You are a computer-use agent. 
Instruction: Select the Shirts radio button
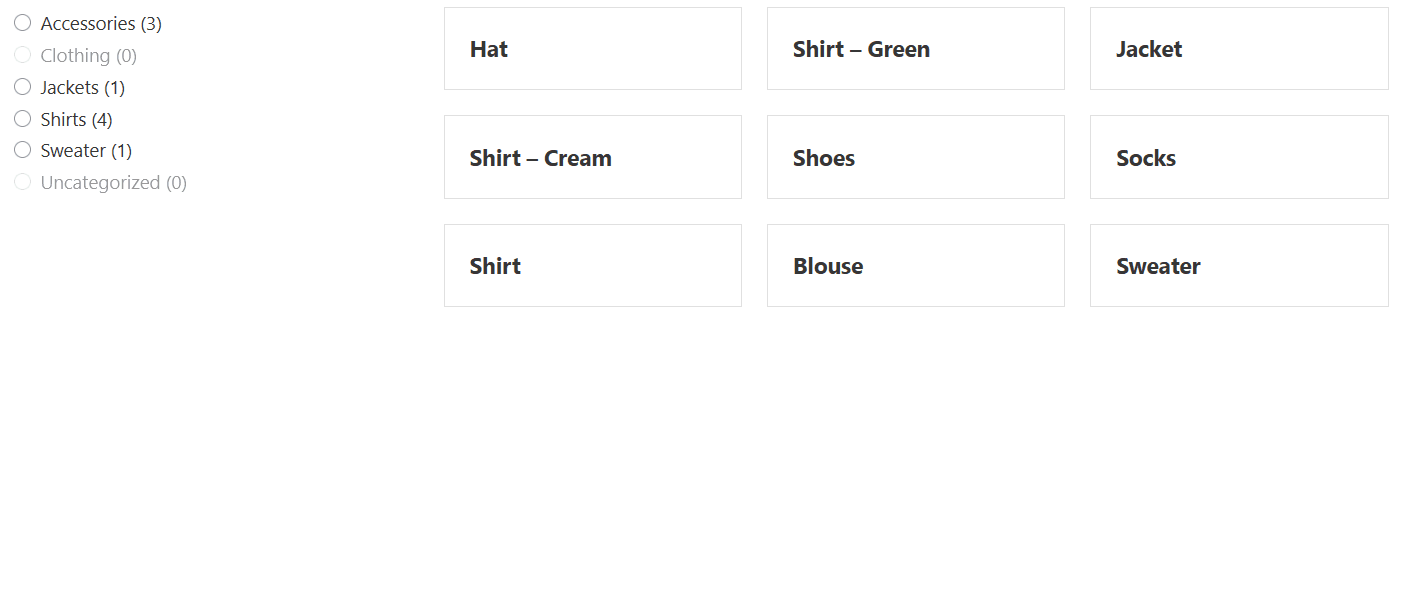pyautogui.click(x=22, y=118)
